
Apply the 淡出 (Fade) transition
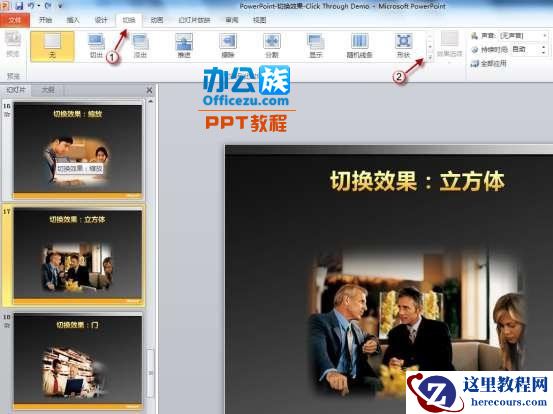(140, 47)
